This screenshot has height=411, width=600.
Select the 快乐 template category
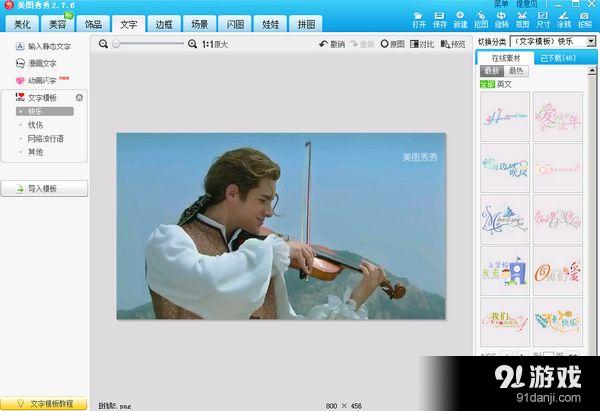pyautogui.click(x=45, y=111)
